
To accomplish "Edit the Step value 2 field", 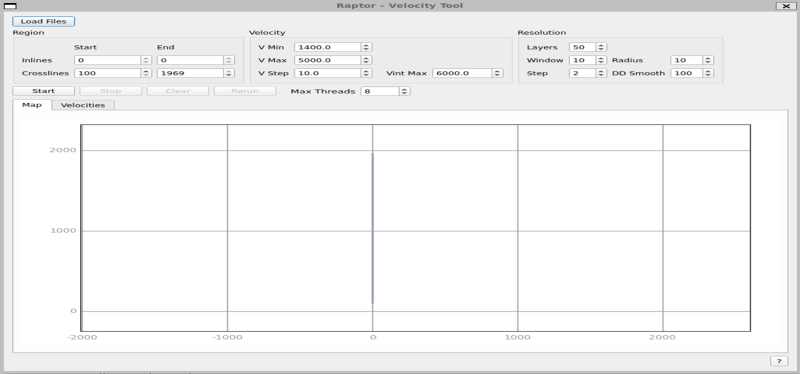I will click(x=583, y=73).
